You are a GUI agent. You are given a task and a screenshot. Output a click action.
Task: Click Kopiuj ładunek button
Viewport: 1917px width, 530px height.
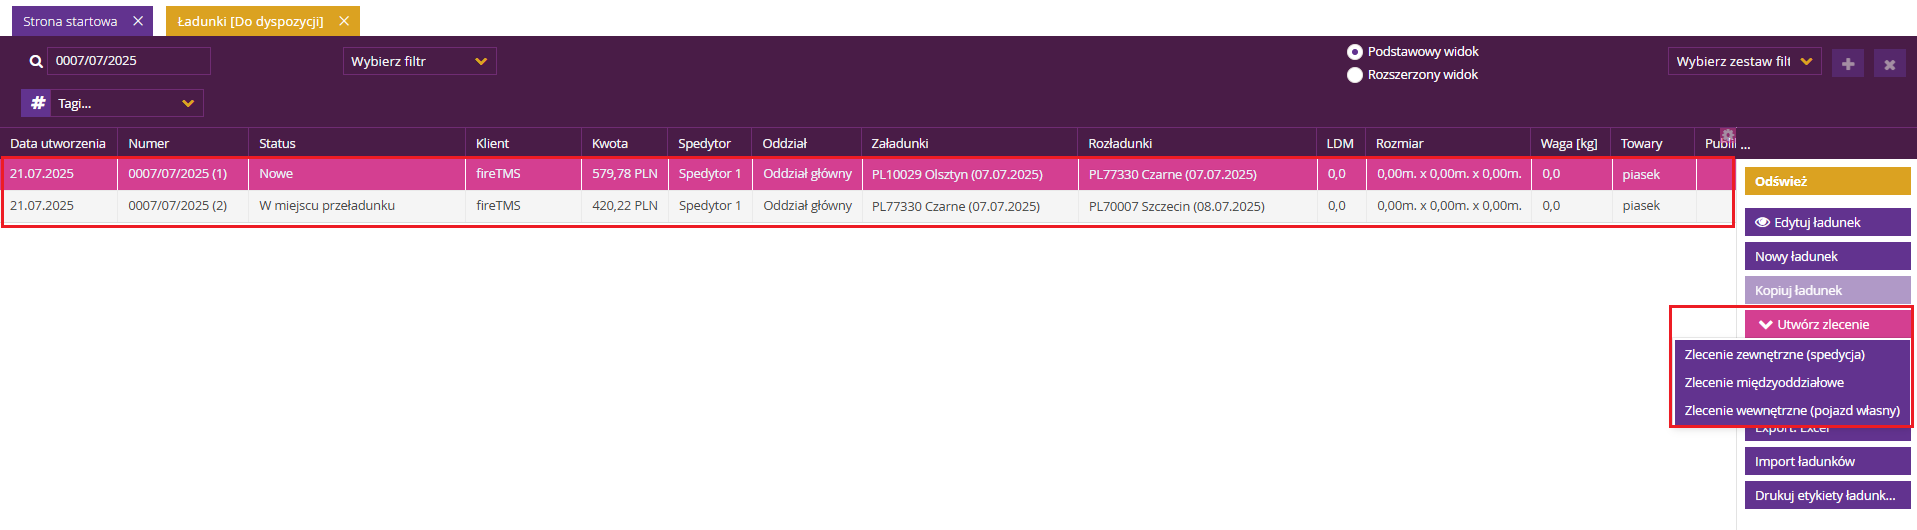(x=1828, y=290)
